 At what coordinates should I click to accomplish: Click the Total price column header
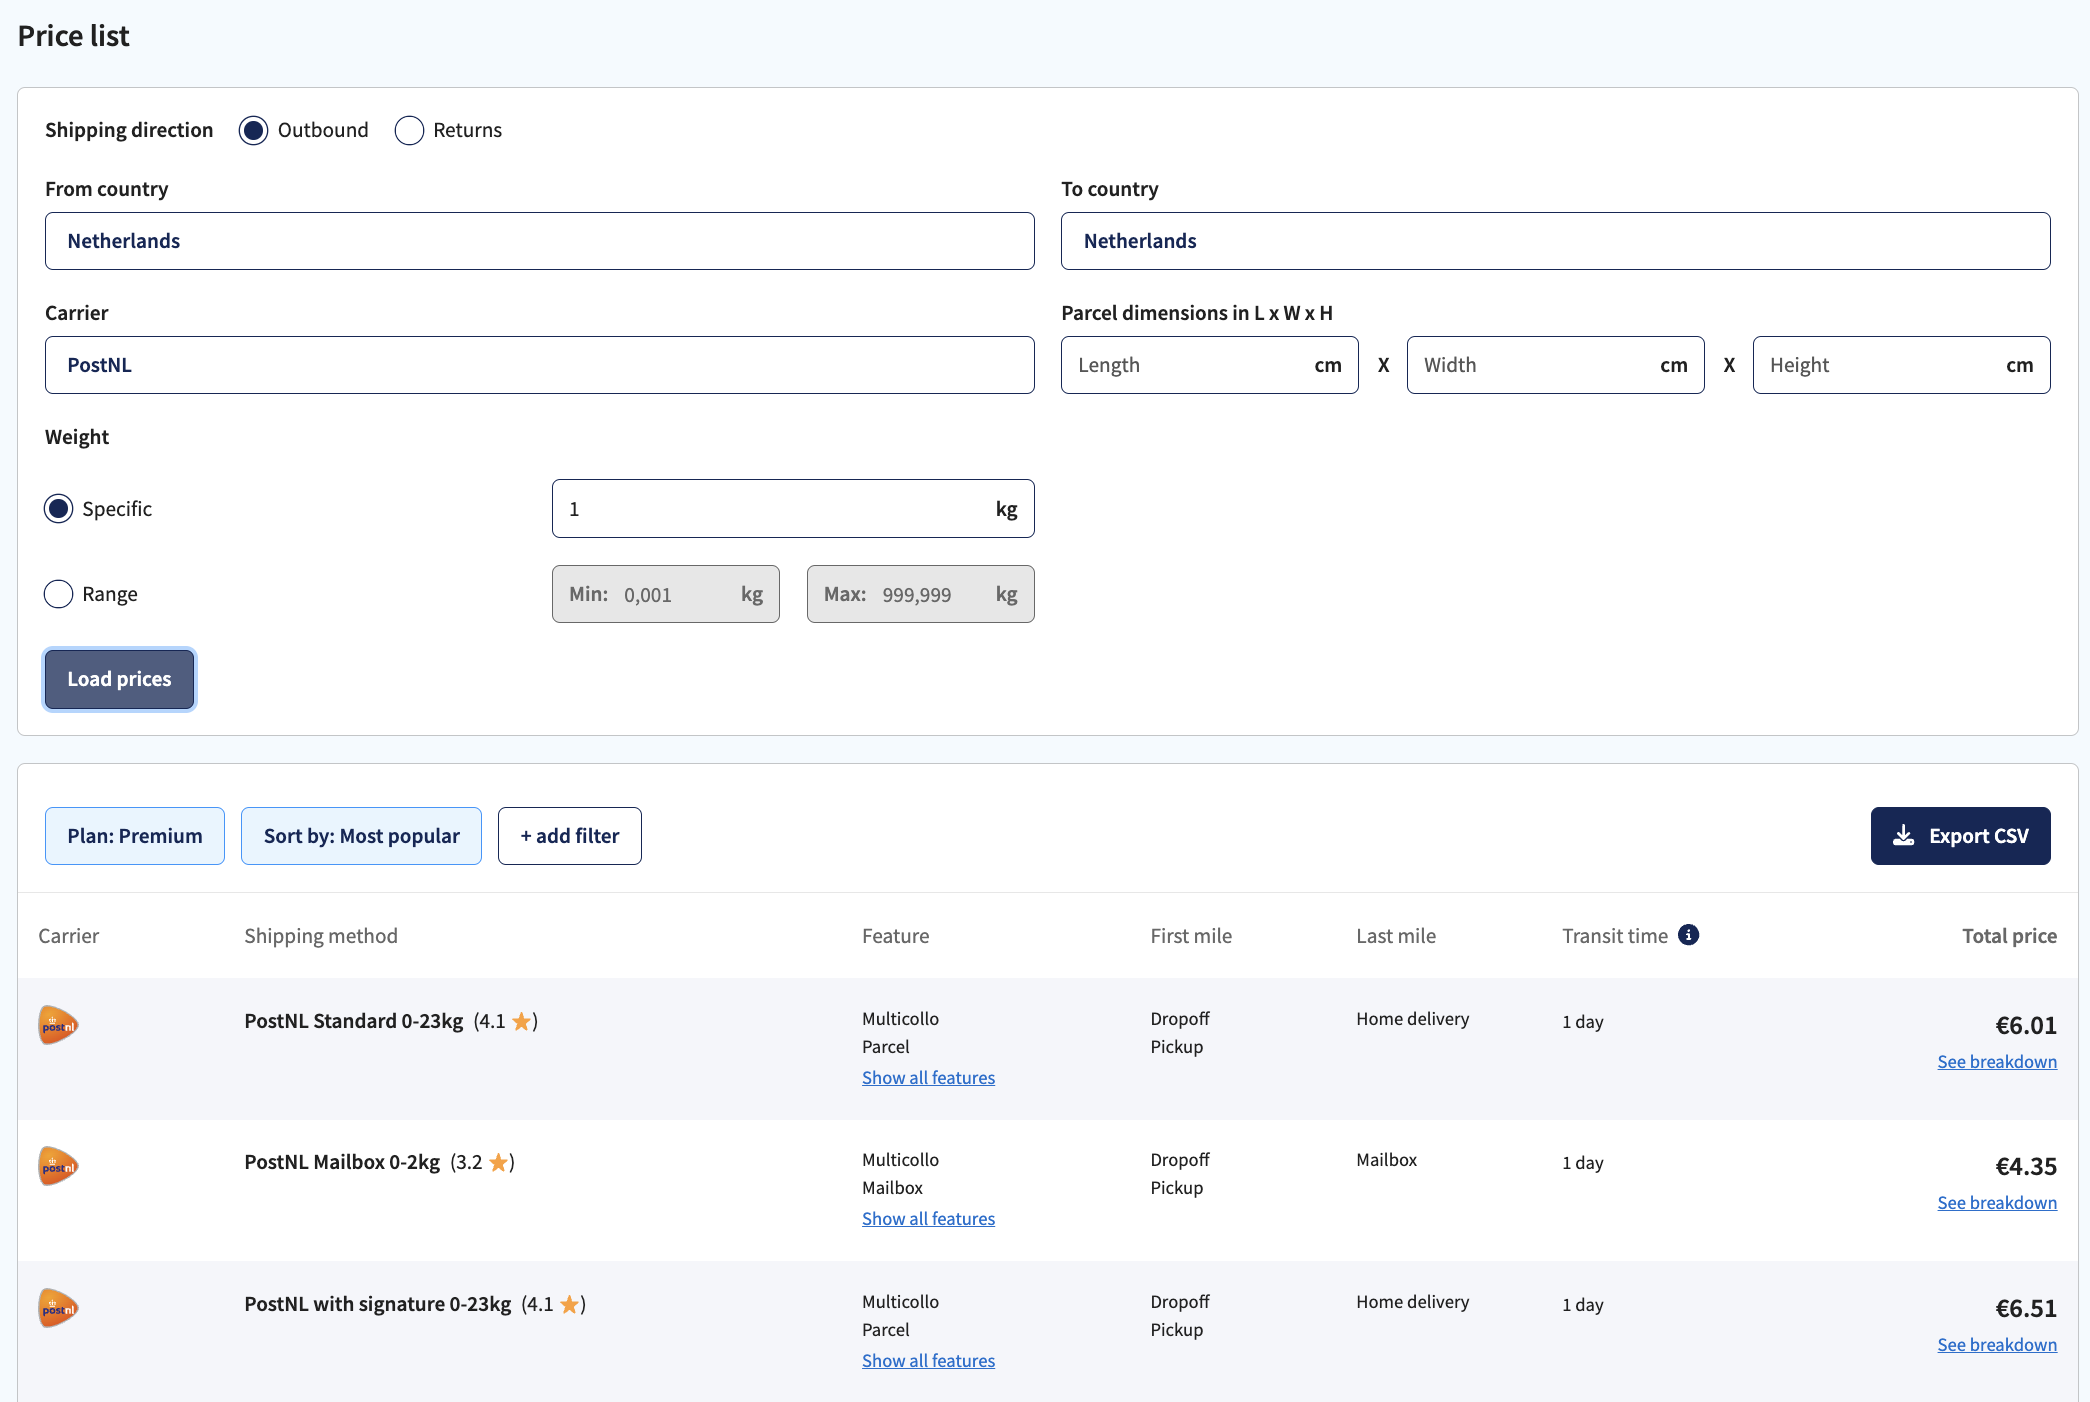coord(2009,936)
